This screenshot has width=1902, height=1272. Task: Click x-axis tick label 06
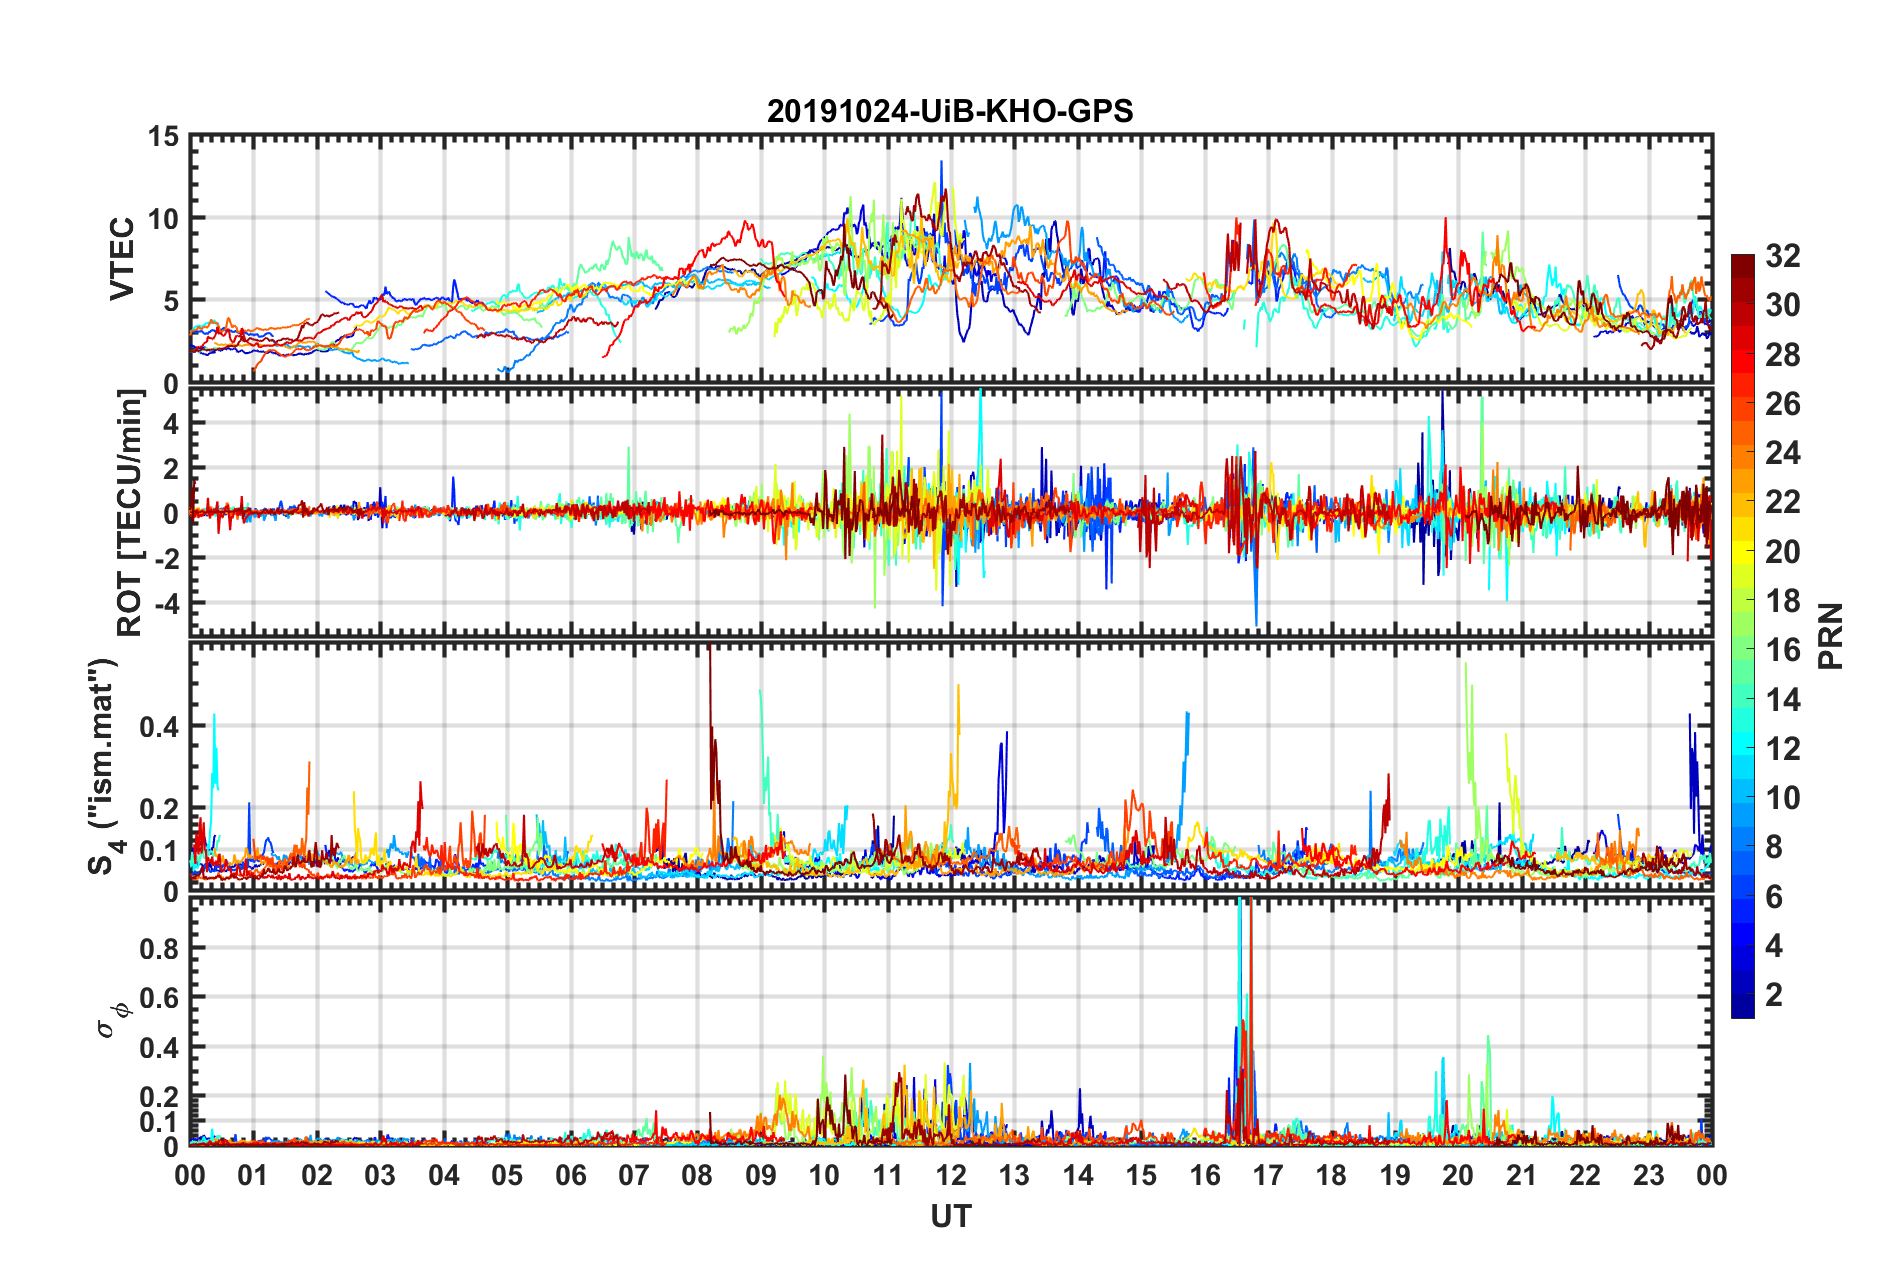click(x=571, y=1175)
